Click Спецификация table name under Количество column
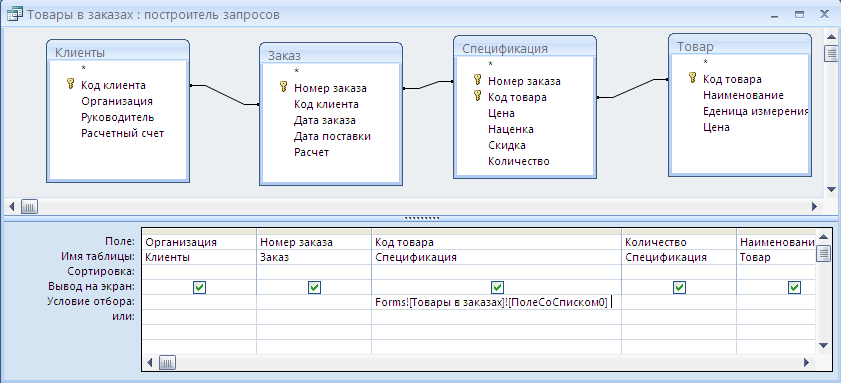 pos(679,257)
